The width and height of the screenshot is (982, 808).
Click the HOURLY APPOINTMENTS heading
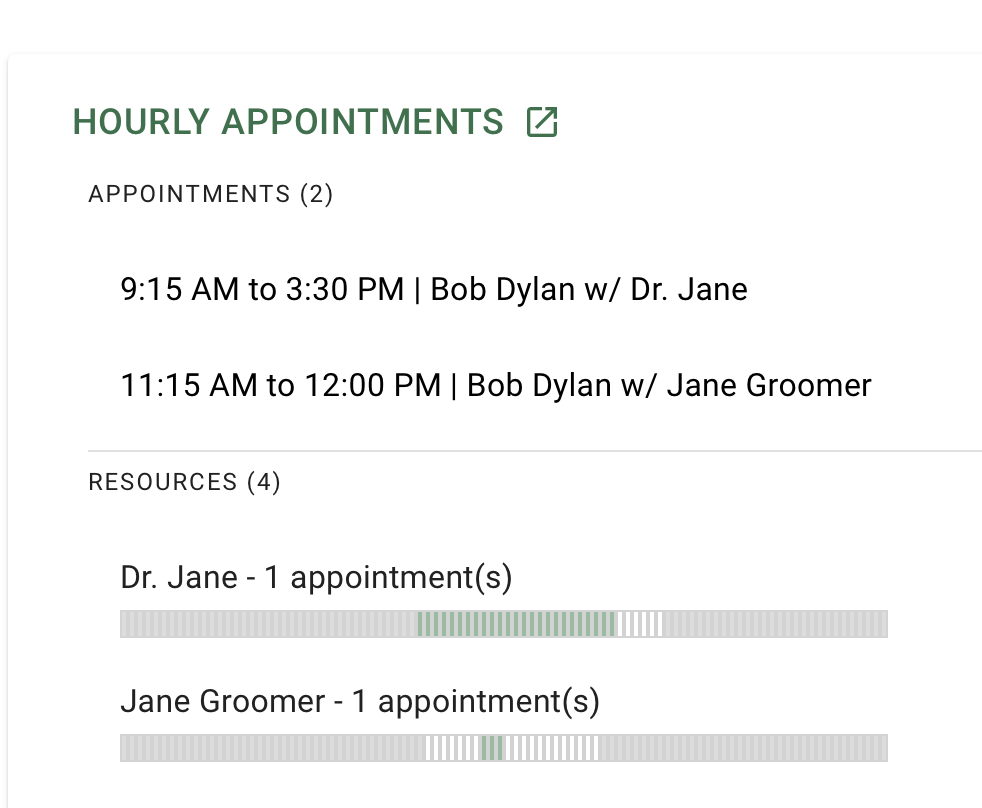[288, 122]
